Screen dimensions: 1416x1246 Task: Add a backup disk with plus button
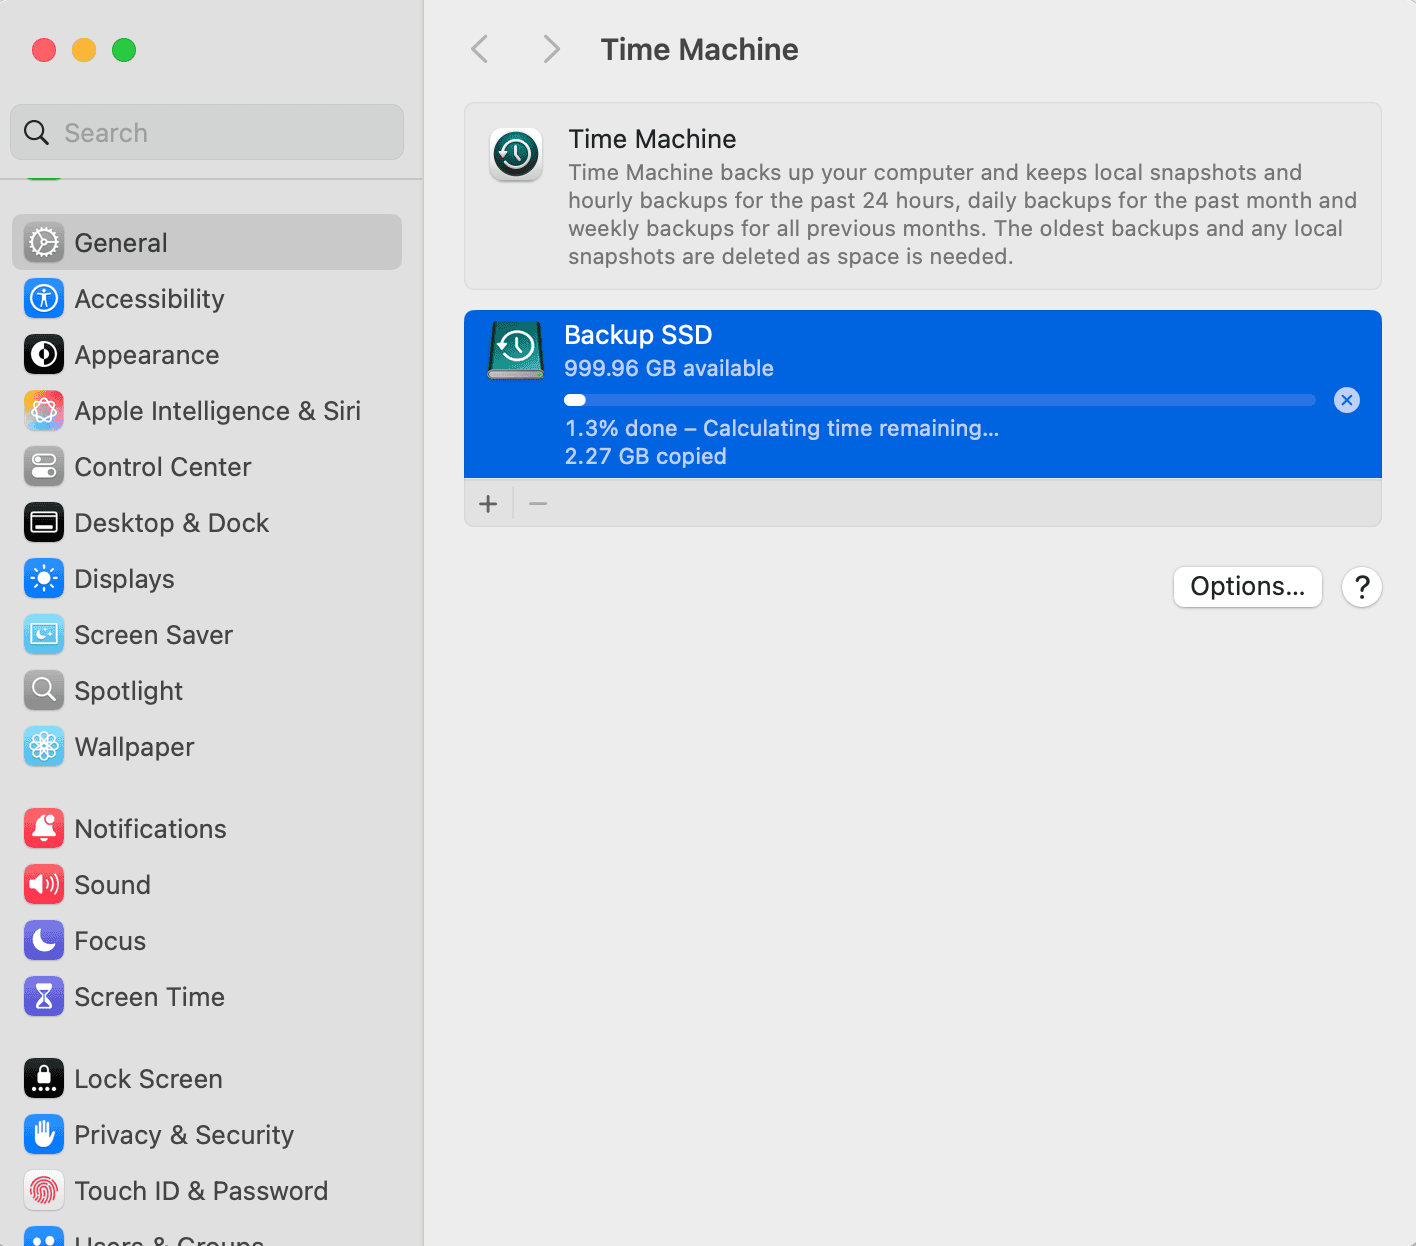[488, 503]
